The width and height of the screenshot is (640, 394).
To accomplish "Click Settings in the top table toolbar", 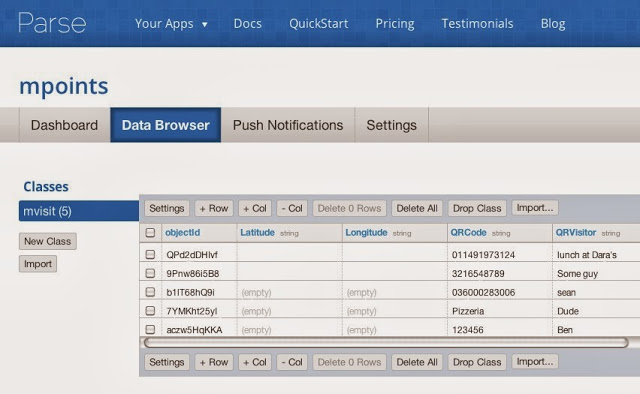I will point(167,208).
